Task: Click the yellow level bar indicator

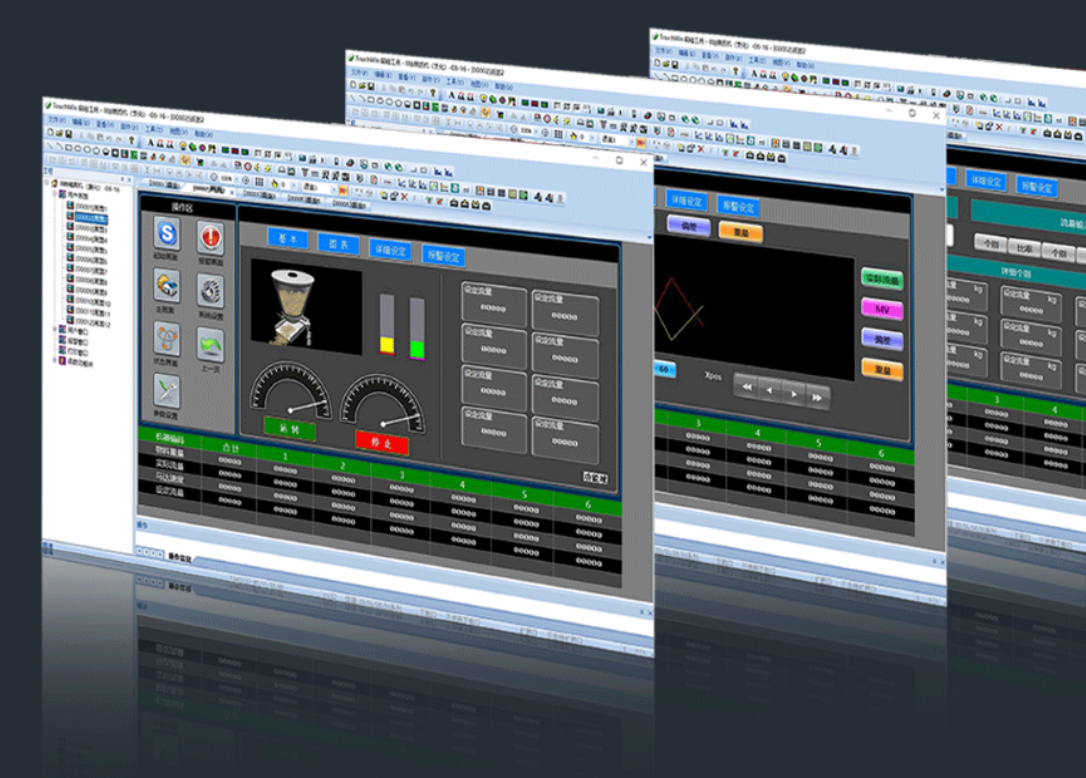Action: tap(386, 324)
